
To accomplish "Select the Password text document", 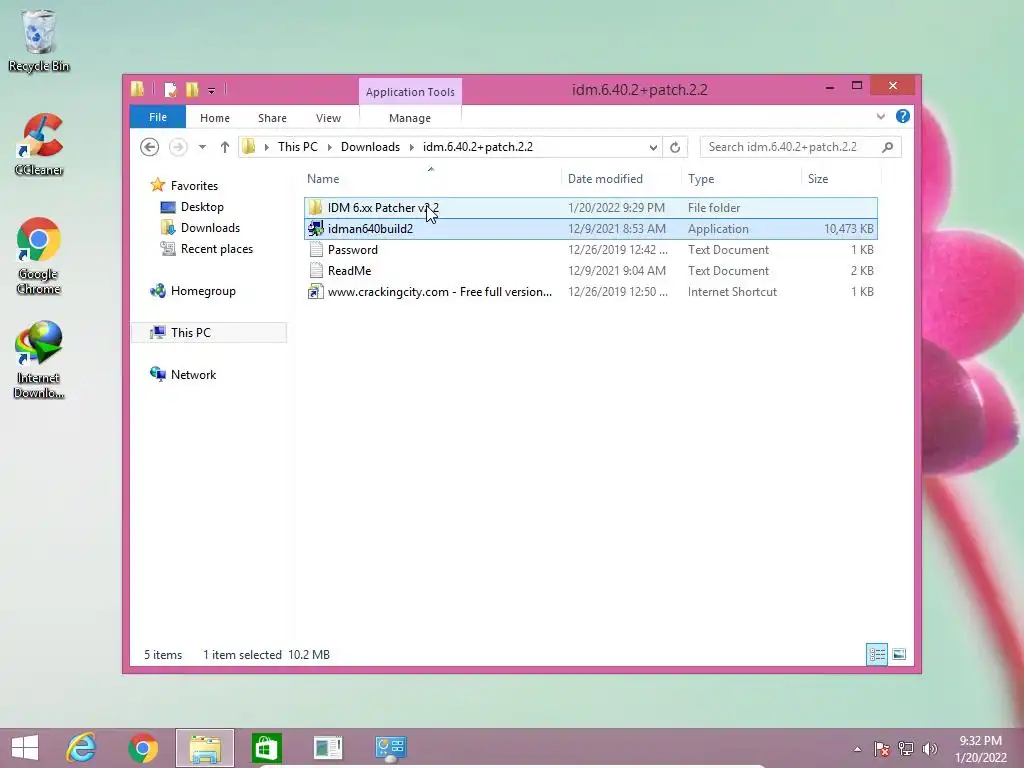I will 591,249.
